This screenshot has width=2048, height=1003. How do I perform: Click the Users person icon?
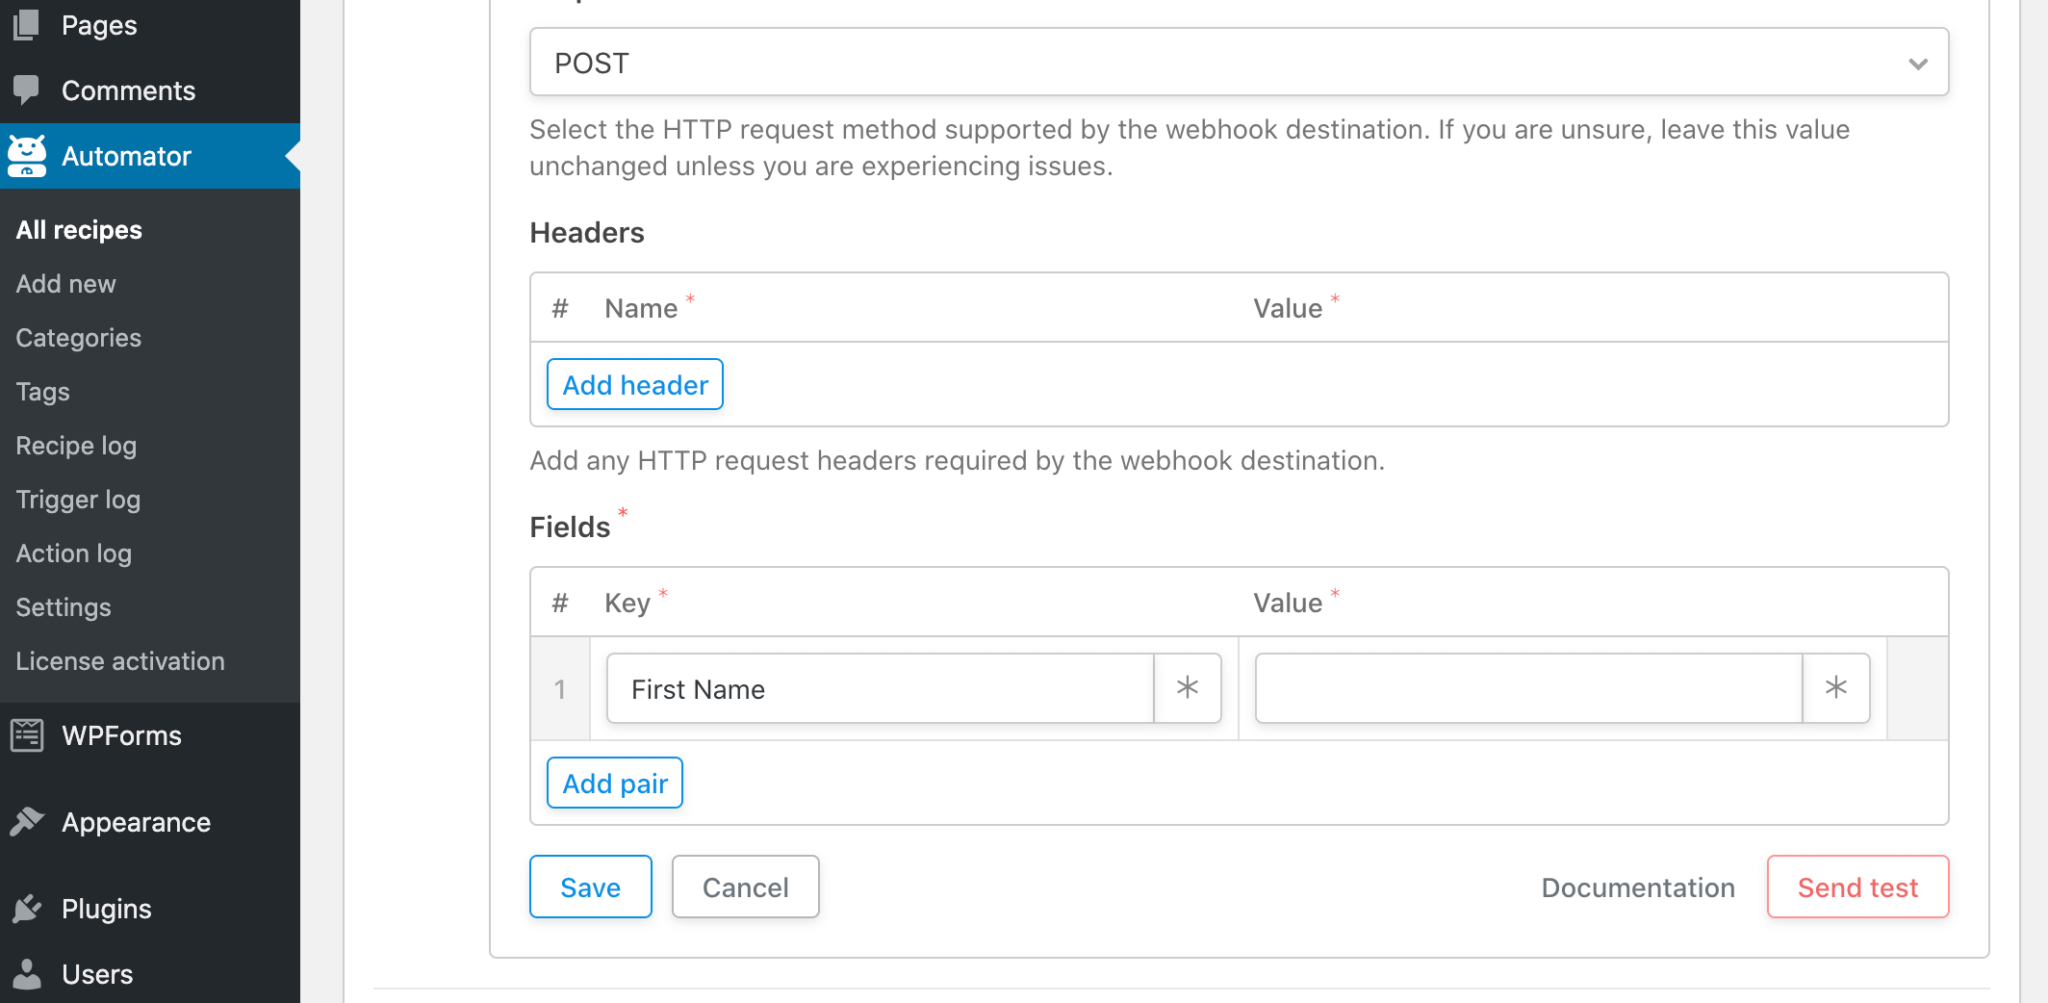27,973
